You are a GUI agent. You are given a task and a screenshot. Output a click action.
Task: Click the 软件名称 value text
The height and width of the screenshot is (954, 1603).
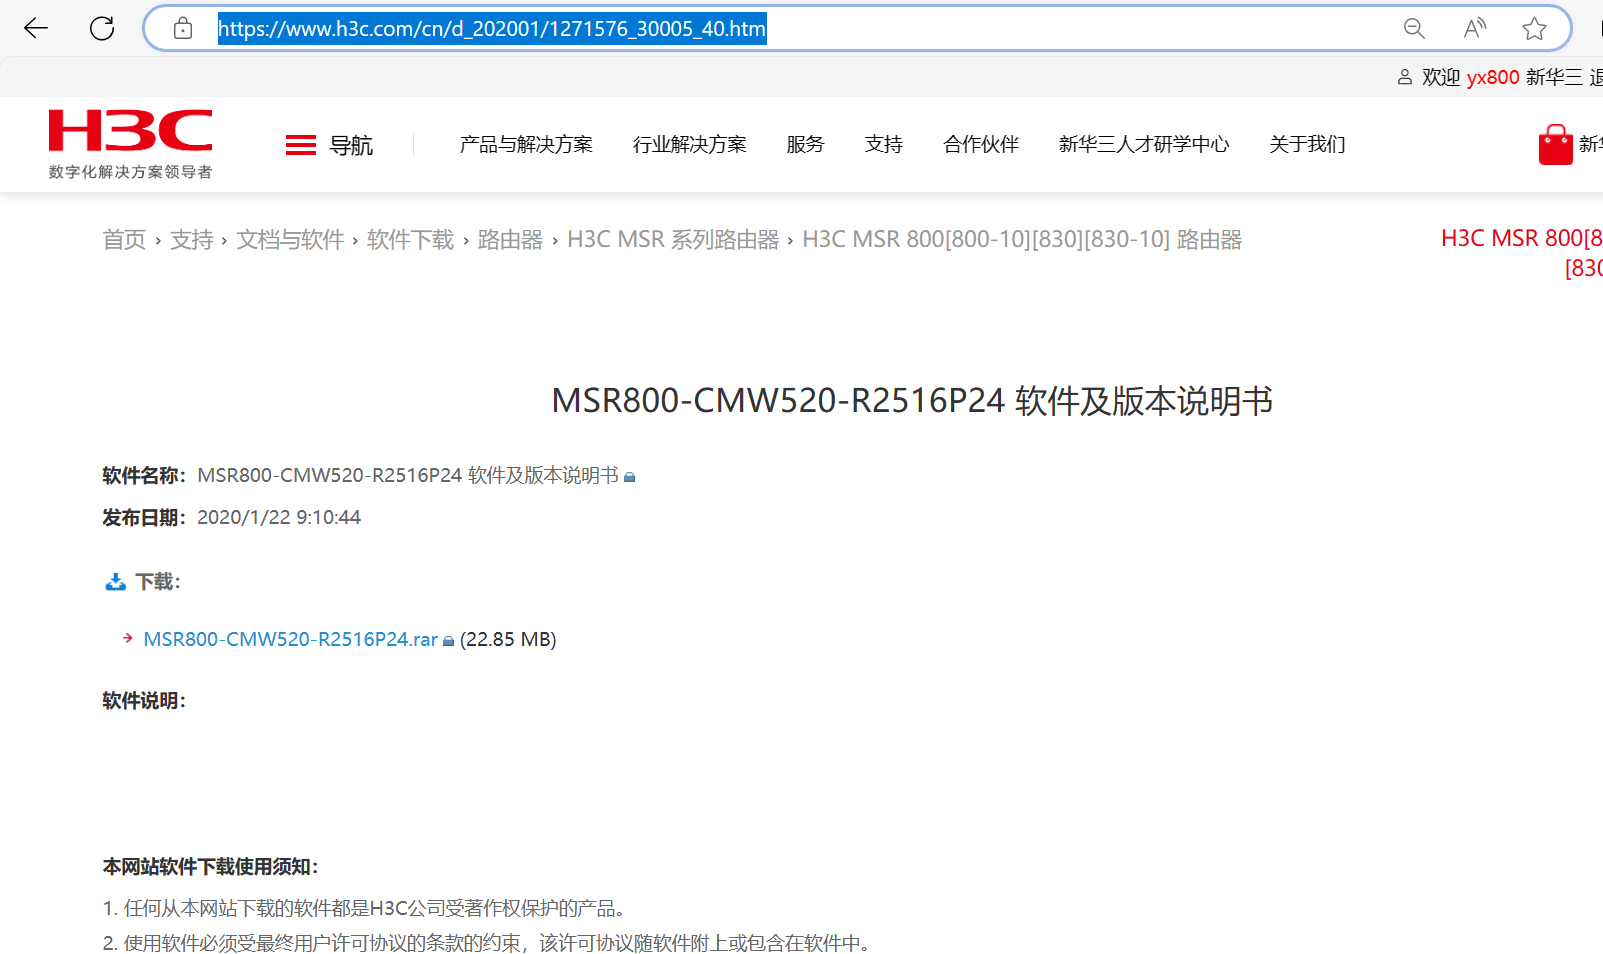pos(408,475)
